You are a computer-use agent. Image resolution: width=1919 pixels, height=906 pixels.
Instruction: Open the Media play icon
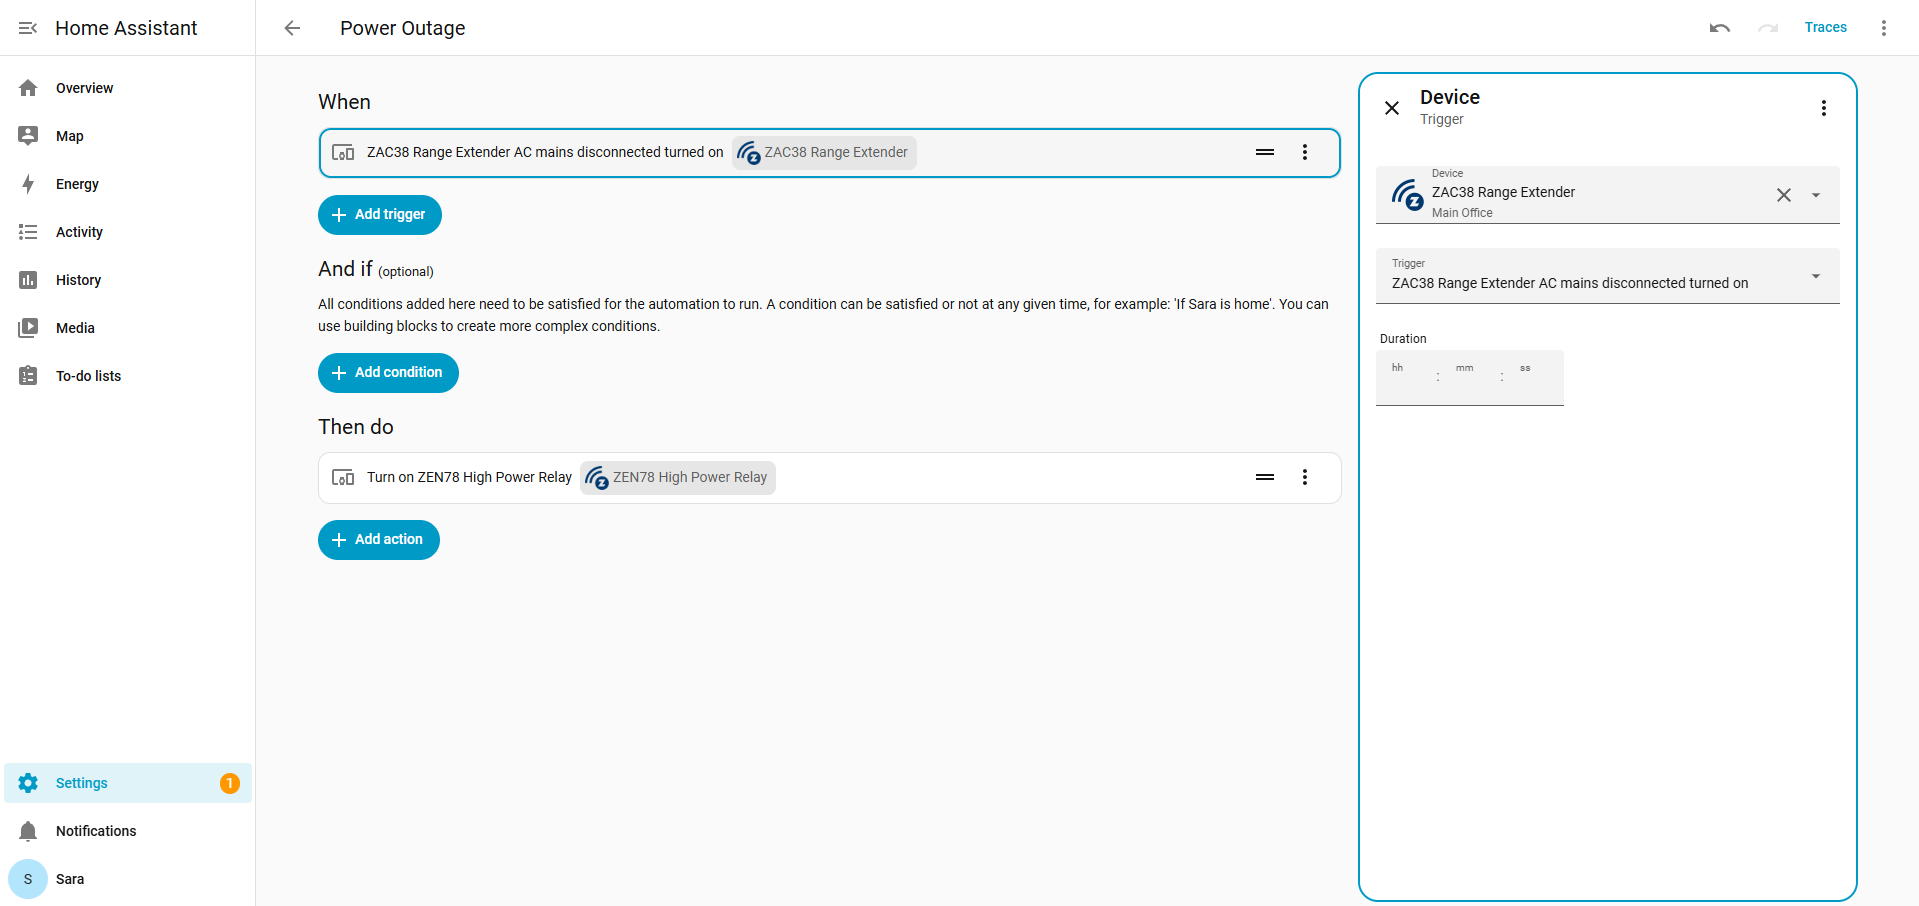28,328
